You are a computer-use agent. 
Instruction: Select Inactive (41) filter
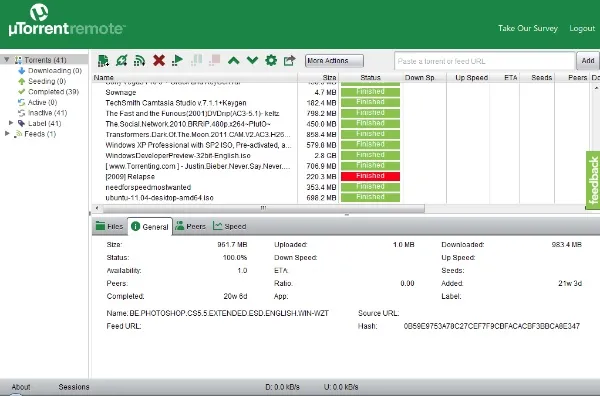click(47, 112)
